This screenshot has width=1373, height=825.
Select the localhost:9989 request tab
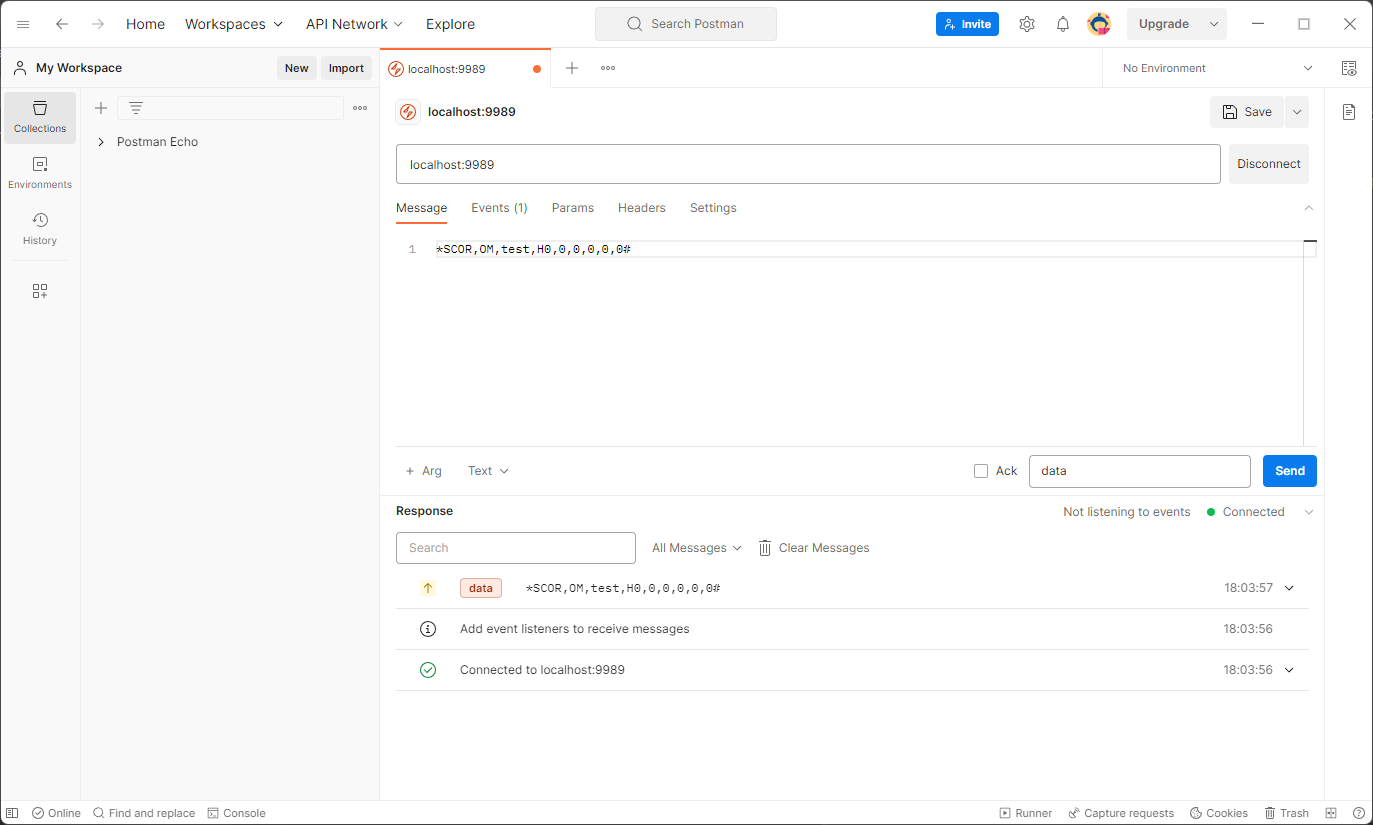(465, 69)
